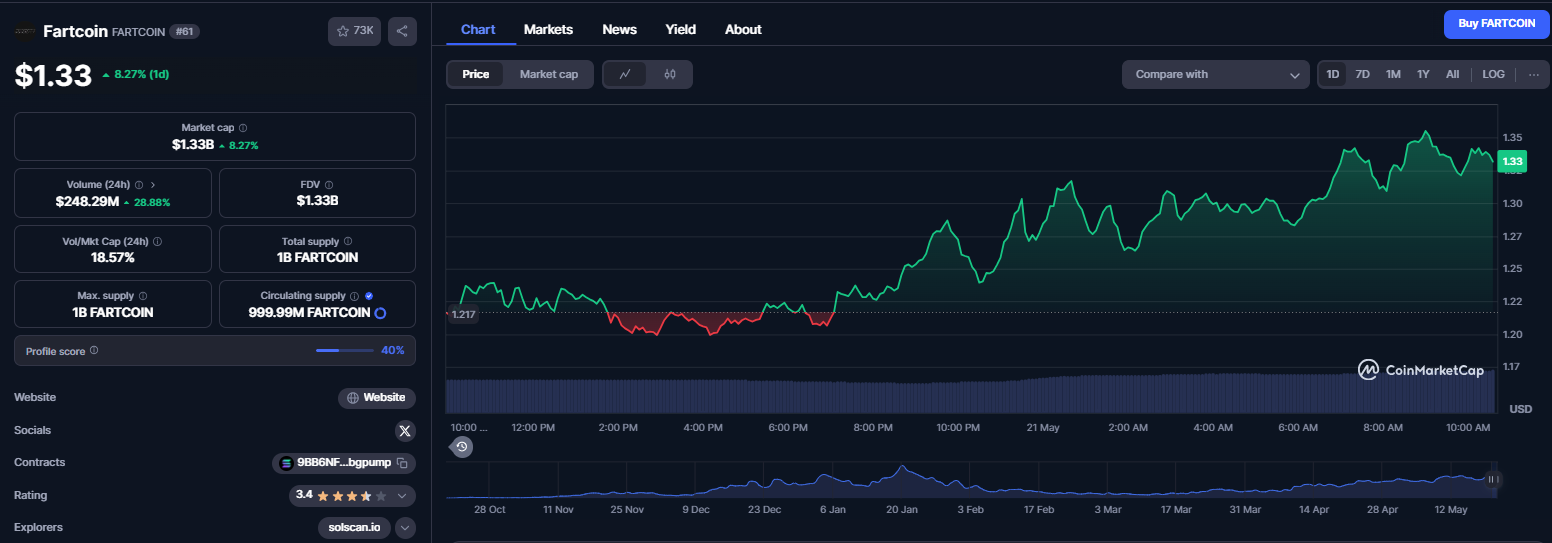Click the bottom historical range slider chart

click(x=970, y=481)
